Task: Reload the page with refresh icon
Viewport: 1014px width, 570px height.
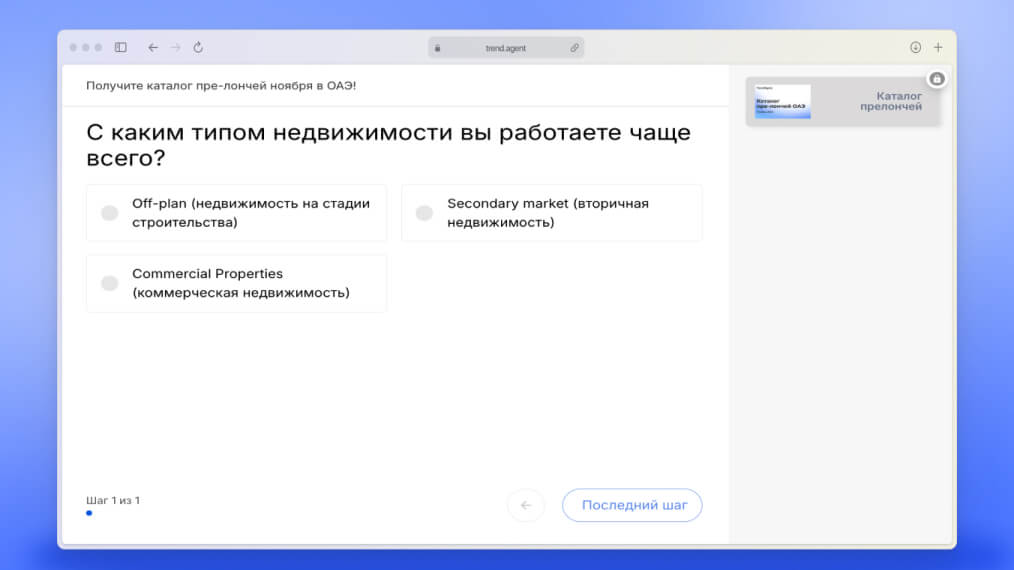Action: 198,47
